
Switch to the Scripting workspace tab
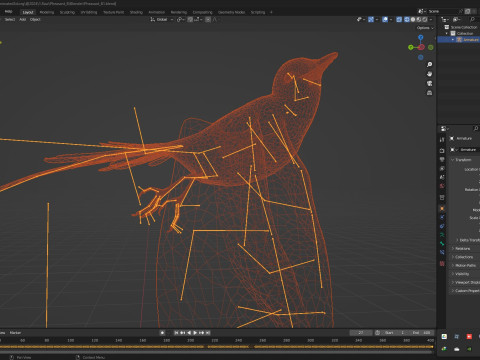258,12
